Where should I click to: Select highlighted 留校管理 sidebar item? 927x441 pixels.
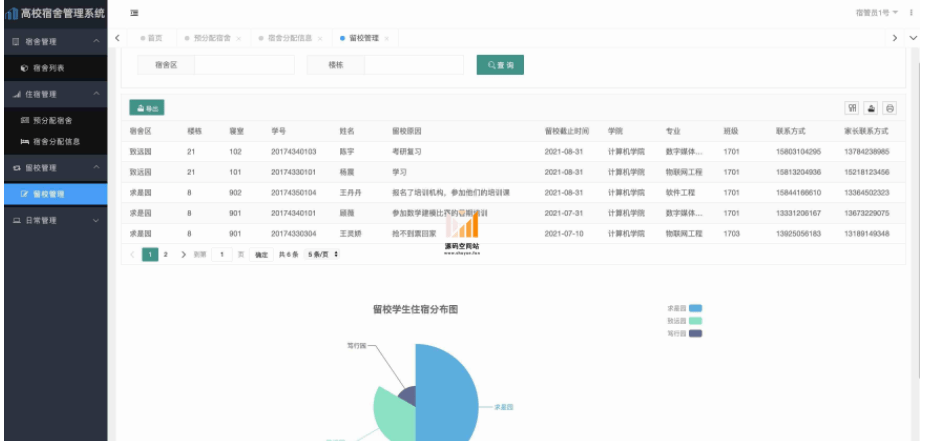pos(56,194)
